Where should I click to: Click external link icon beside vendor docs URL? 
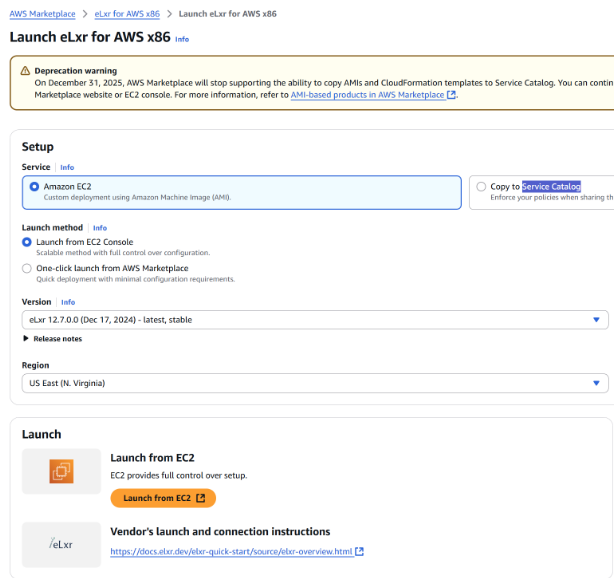coord(360,552)
